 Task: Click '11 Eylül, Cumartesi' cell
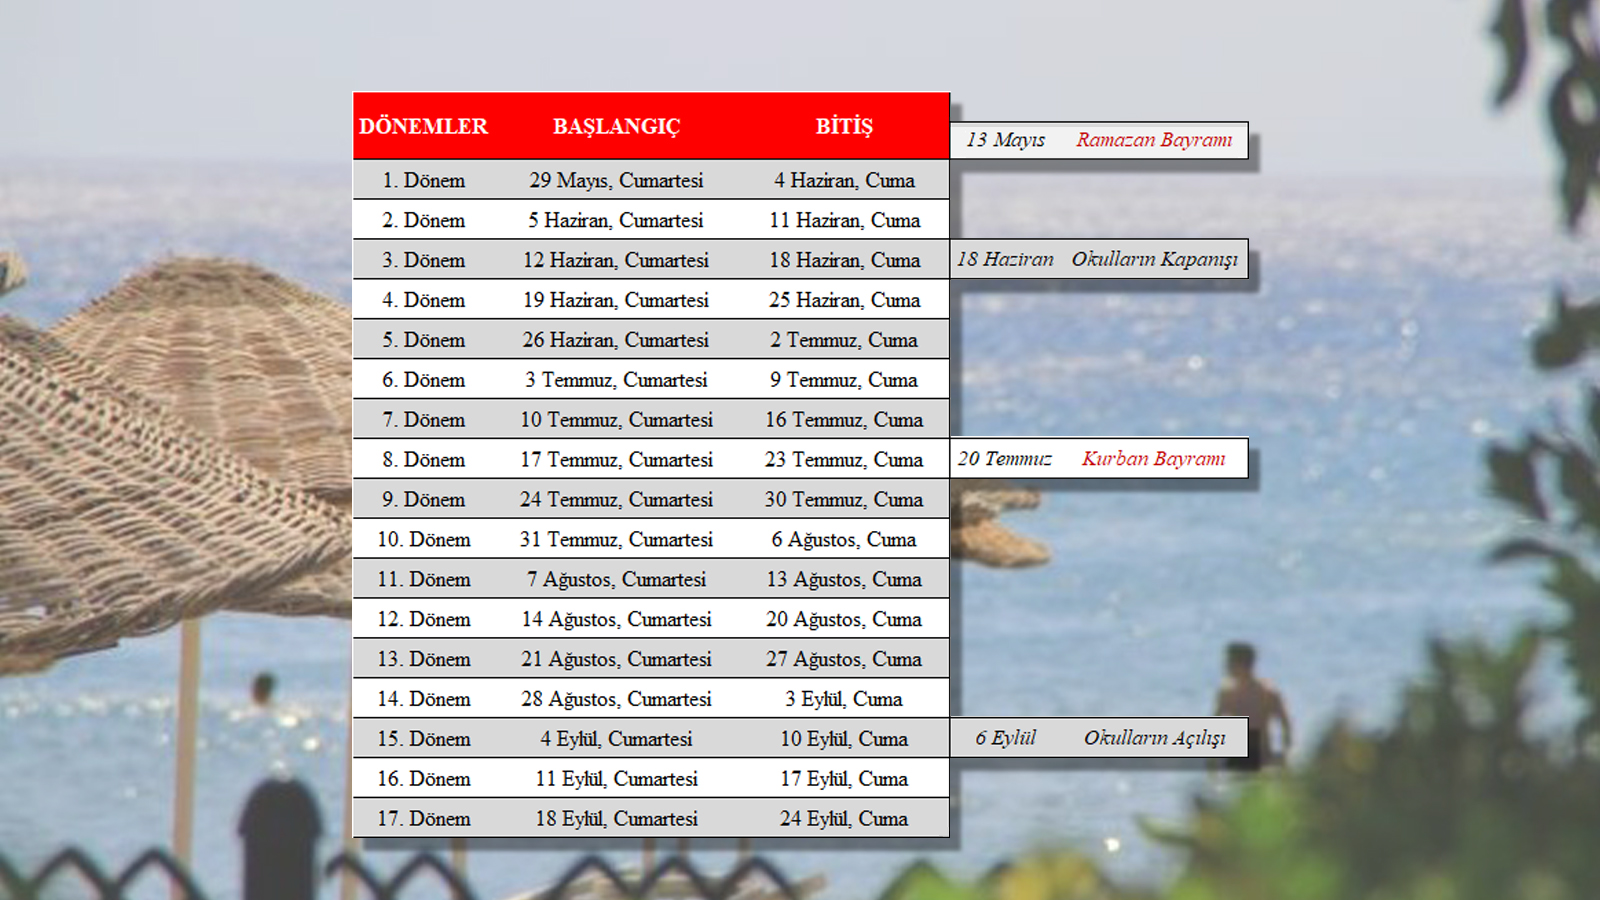[616, 779]
